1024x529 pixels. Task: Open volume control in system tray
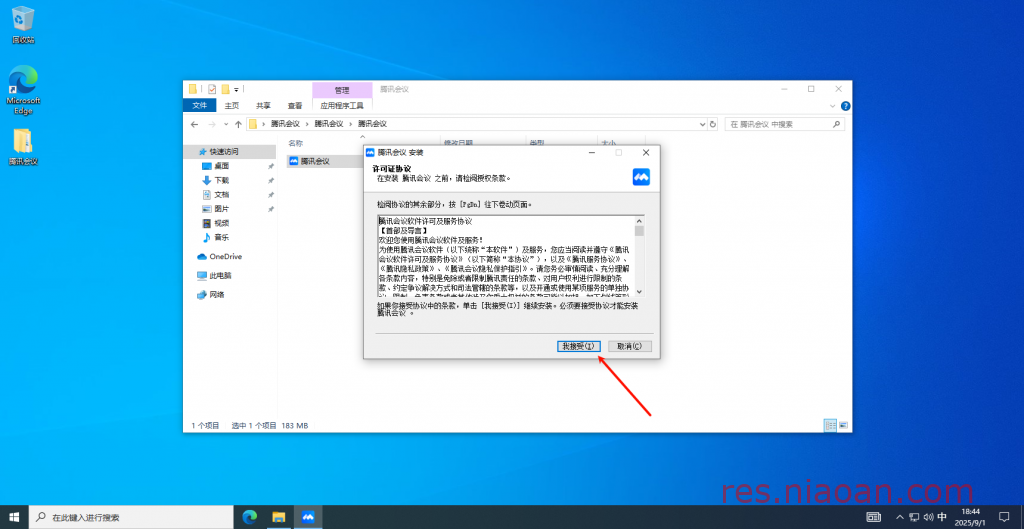(x=928, y=517)
